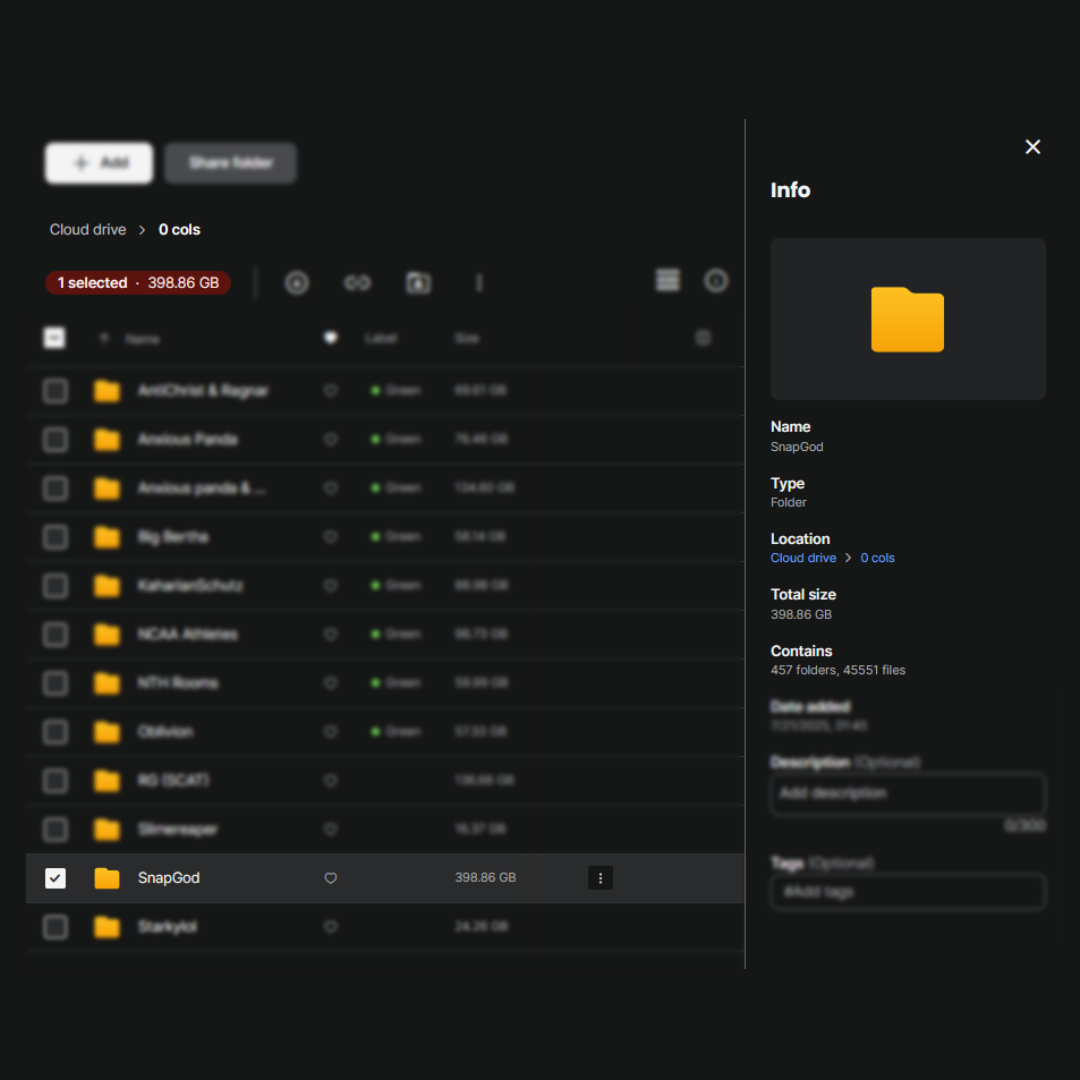Screen dimensions: 1080x1080
Task: Open the three-dot menu on the selected row
Action: click(600, 878)
